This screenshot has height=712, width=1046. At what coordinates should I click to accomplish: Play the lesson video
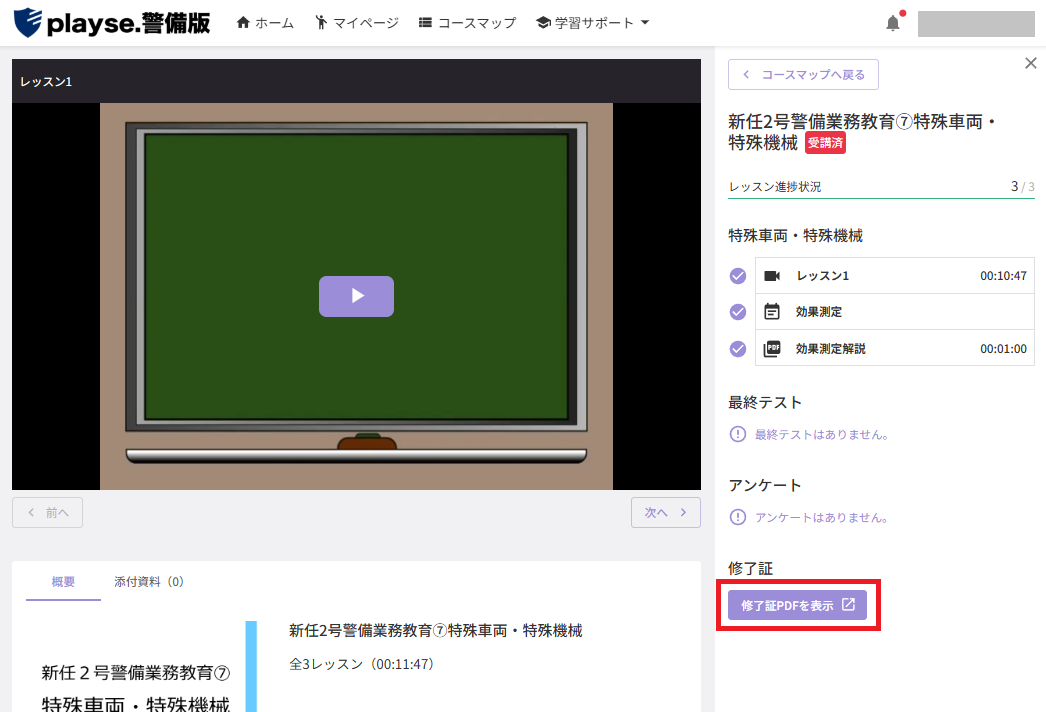[x=356, y=296]
